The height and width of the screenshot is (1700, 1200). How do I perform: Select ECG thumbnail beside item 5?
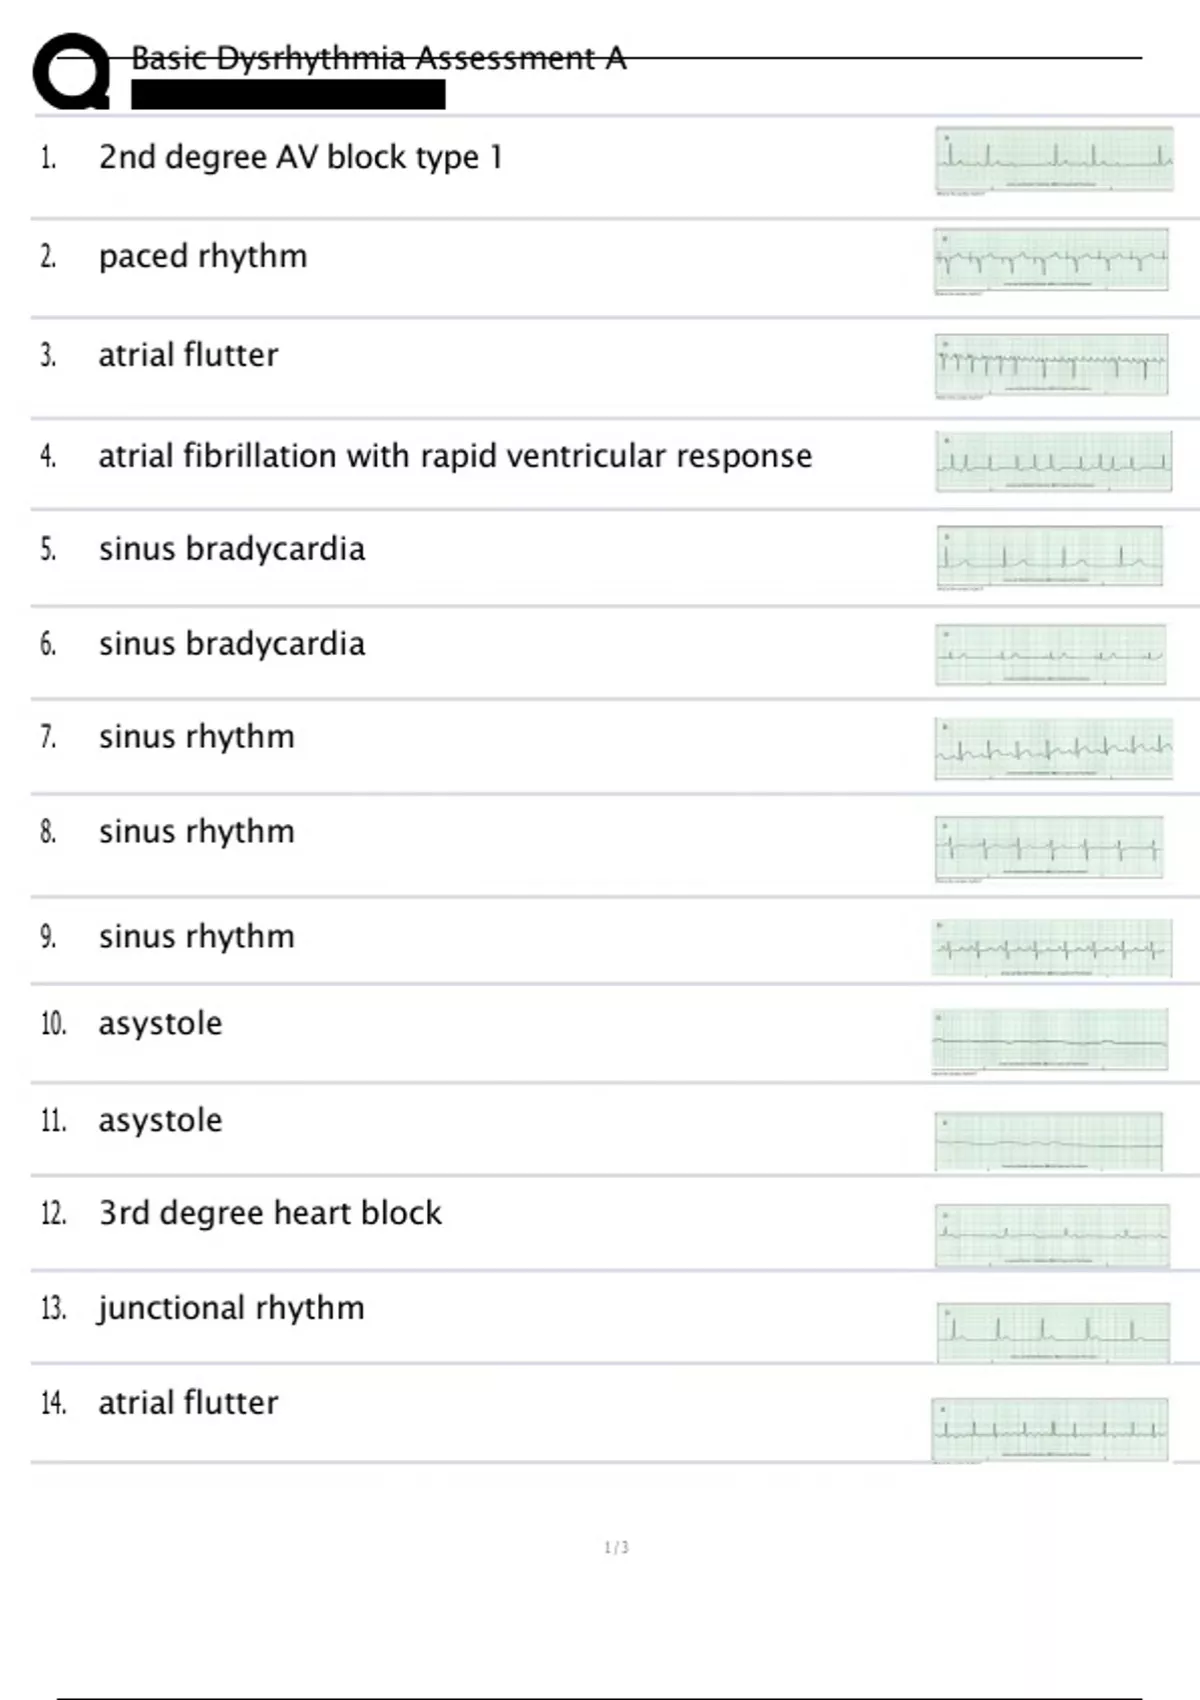[1050, 557]
